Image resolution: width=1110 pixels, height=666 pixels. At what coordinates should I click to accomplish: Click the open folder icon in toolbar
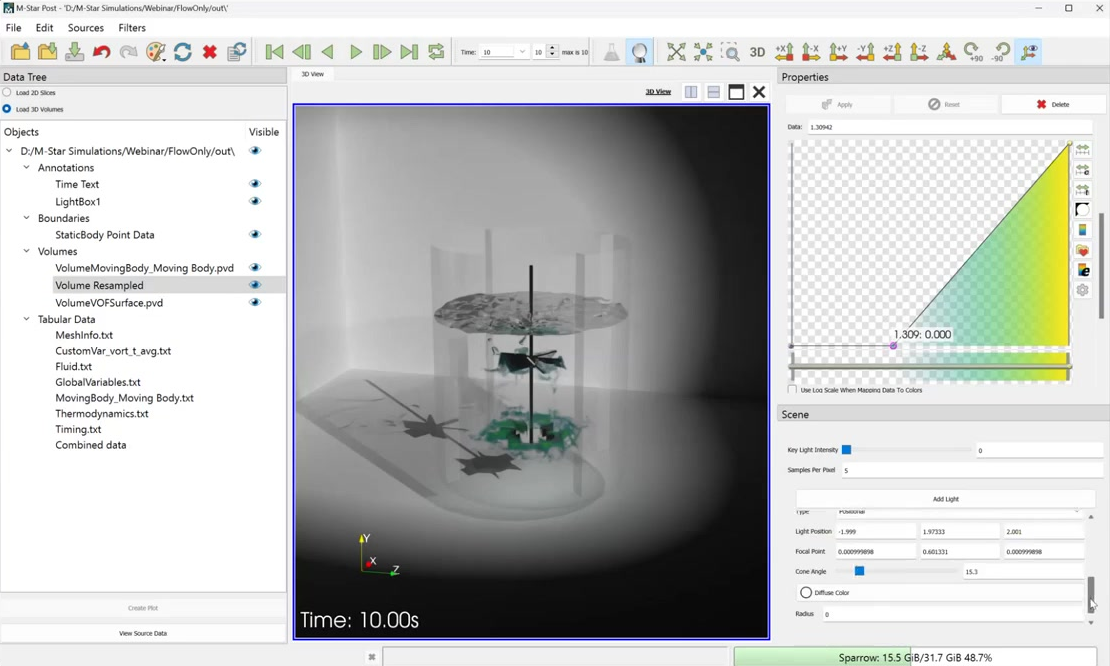click(21, 52)
